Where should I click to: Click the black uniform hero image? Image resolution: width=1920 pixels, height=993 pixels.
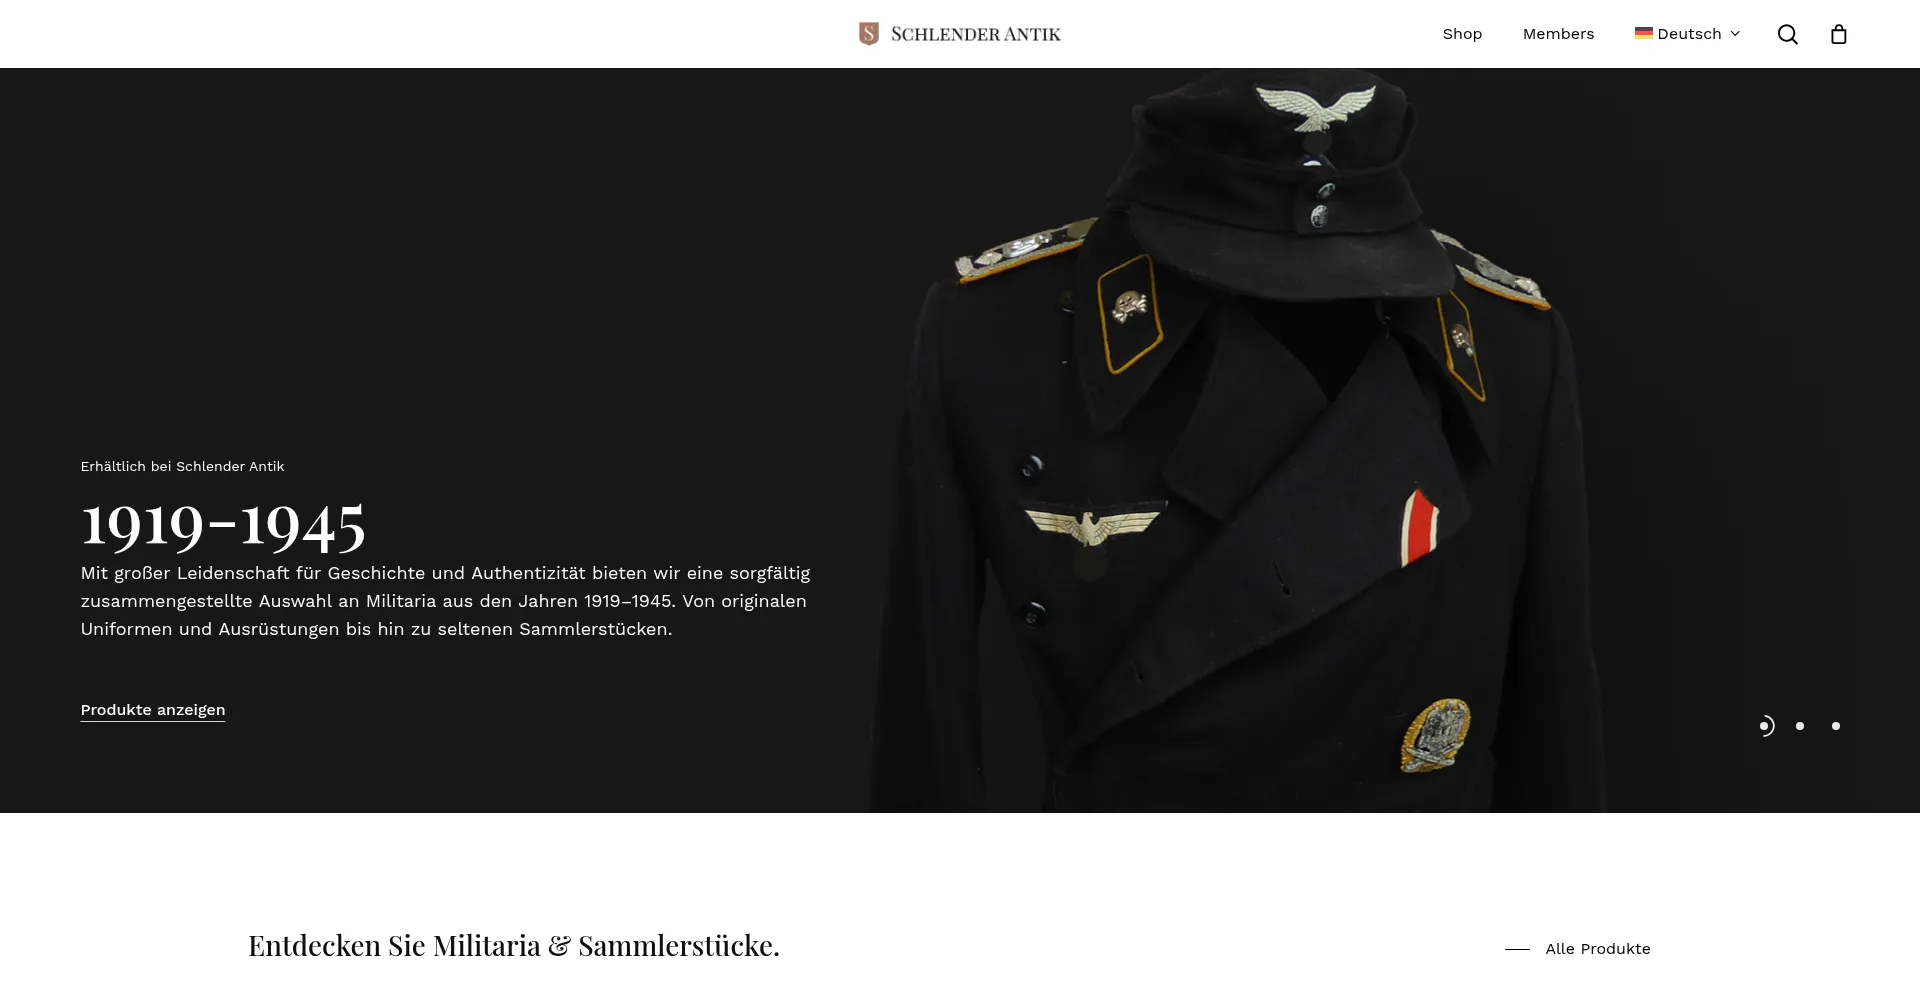coord(1236,440)
